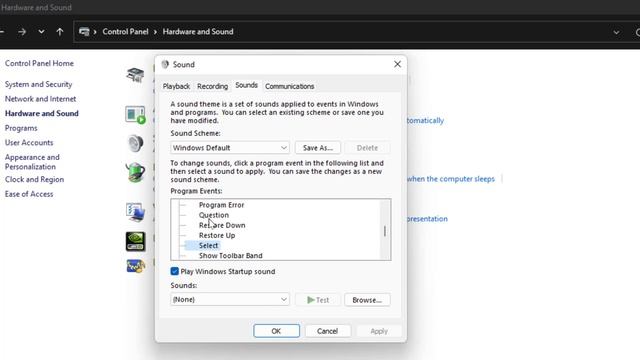Click the Sound speaker icon in Control Panel
The height and width of the screenshot is (360, 640).
pyautogui.click(x=135, y=143)
